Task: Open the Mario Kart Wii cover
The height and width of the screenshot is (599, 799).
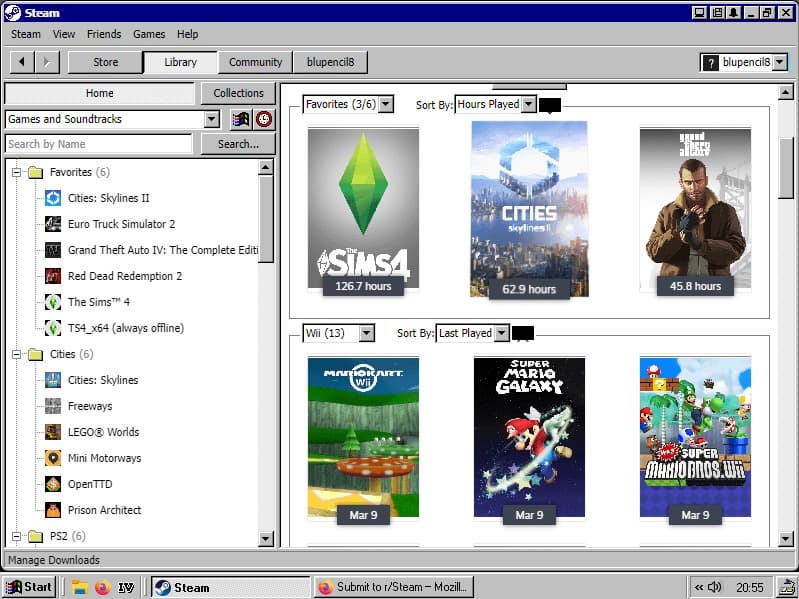Action: click(x=363, y=437)
